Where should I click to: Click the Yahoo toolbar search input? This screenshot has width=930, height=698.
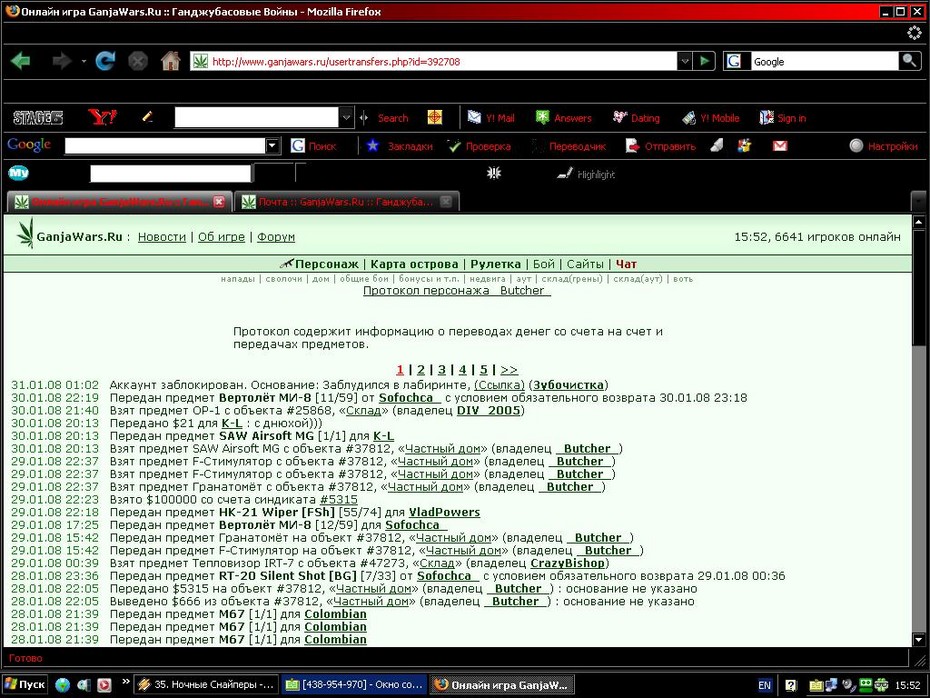256,117
